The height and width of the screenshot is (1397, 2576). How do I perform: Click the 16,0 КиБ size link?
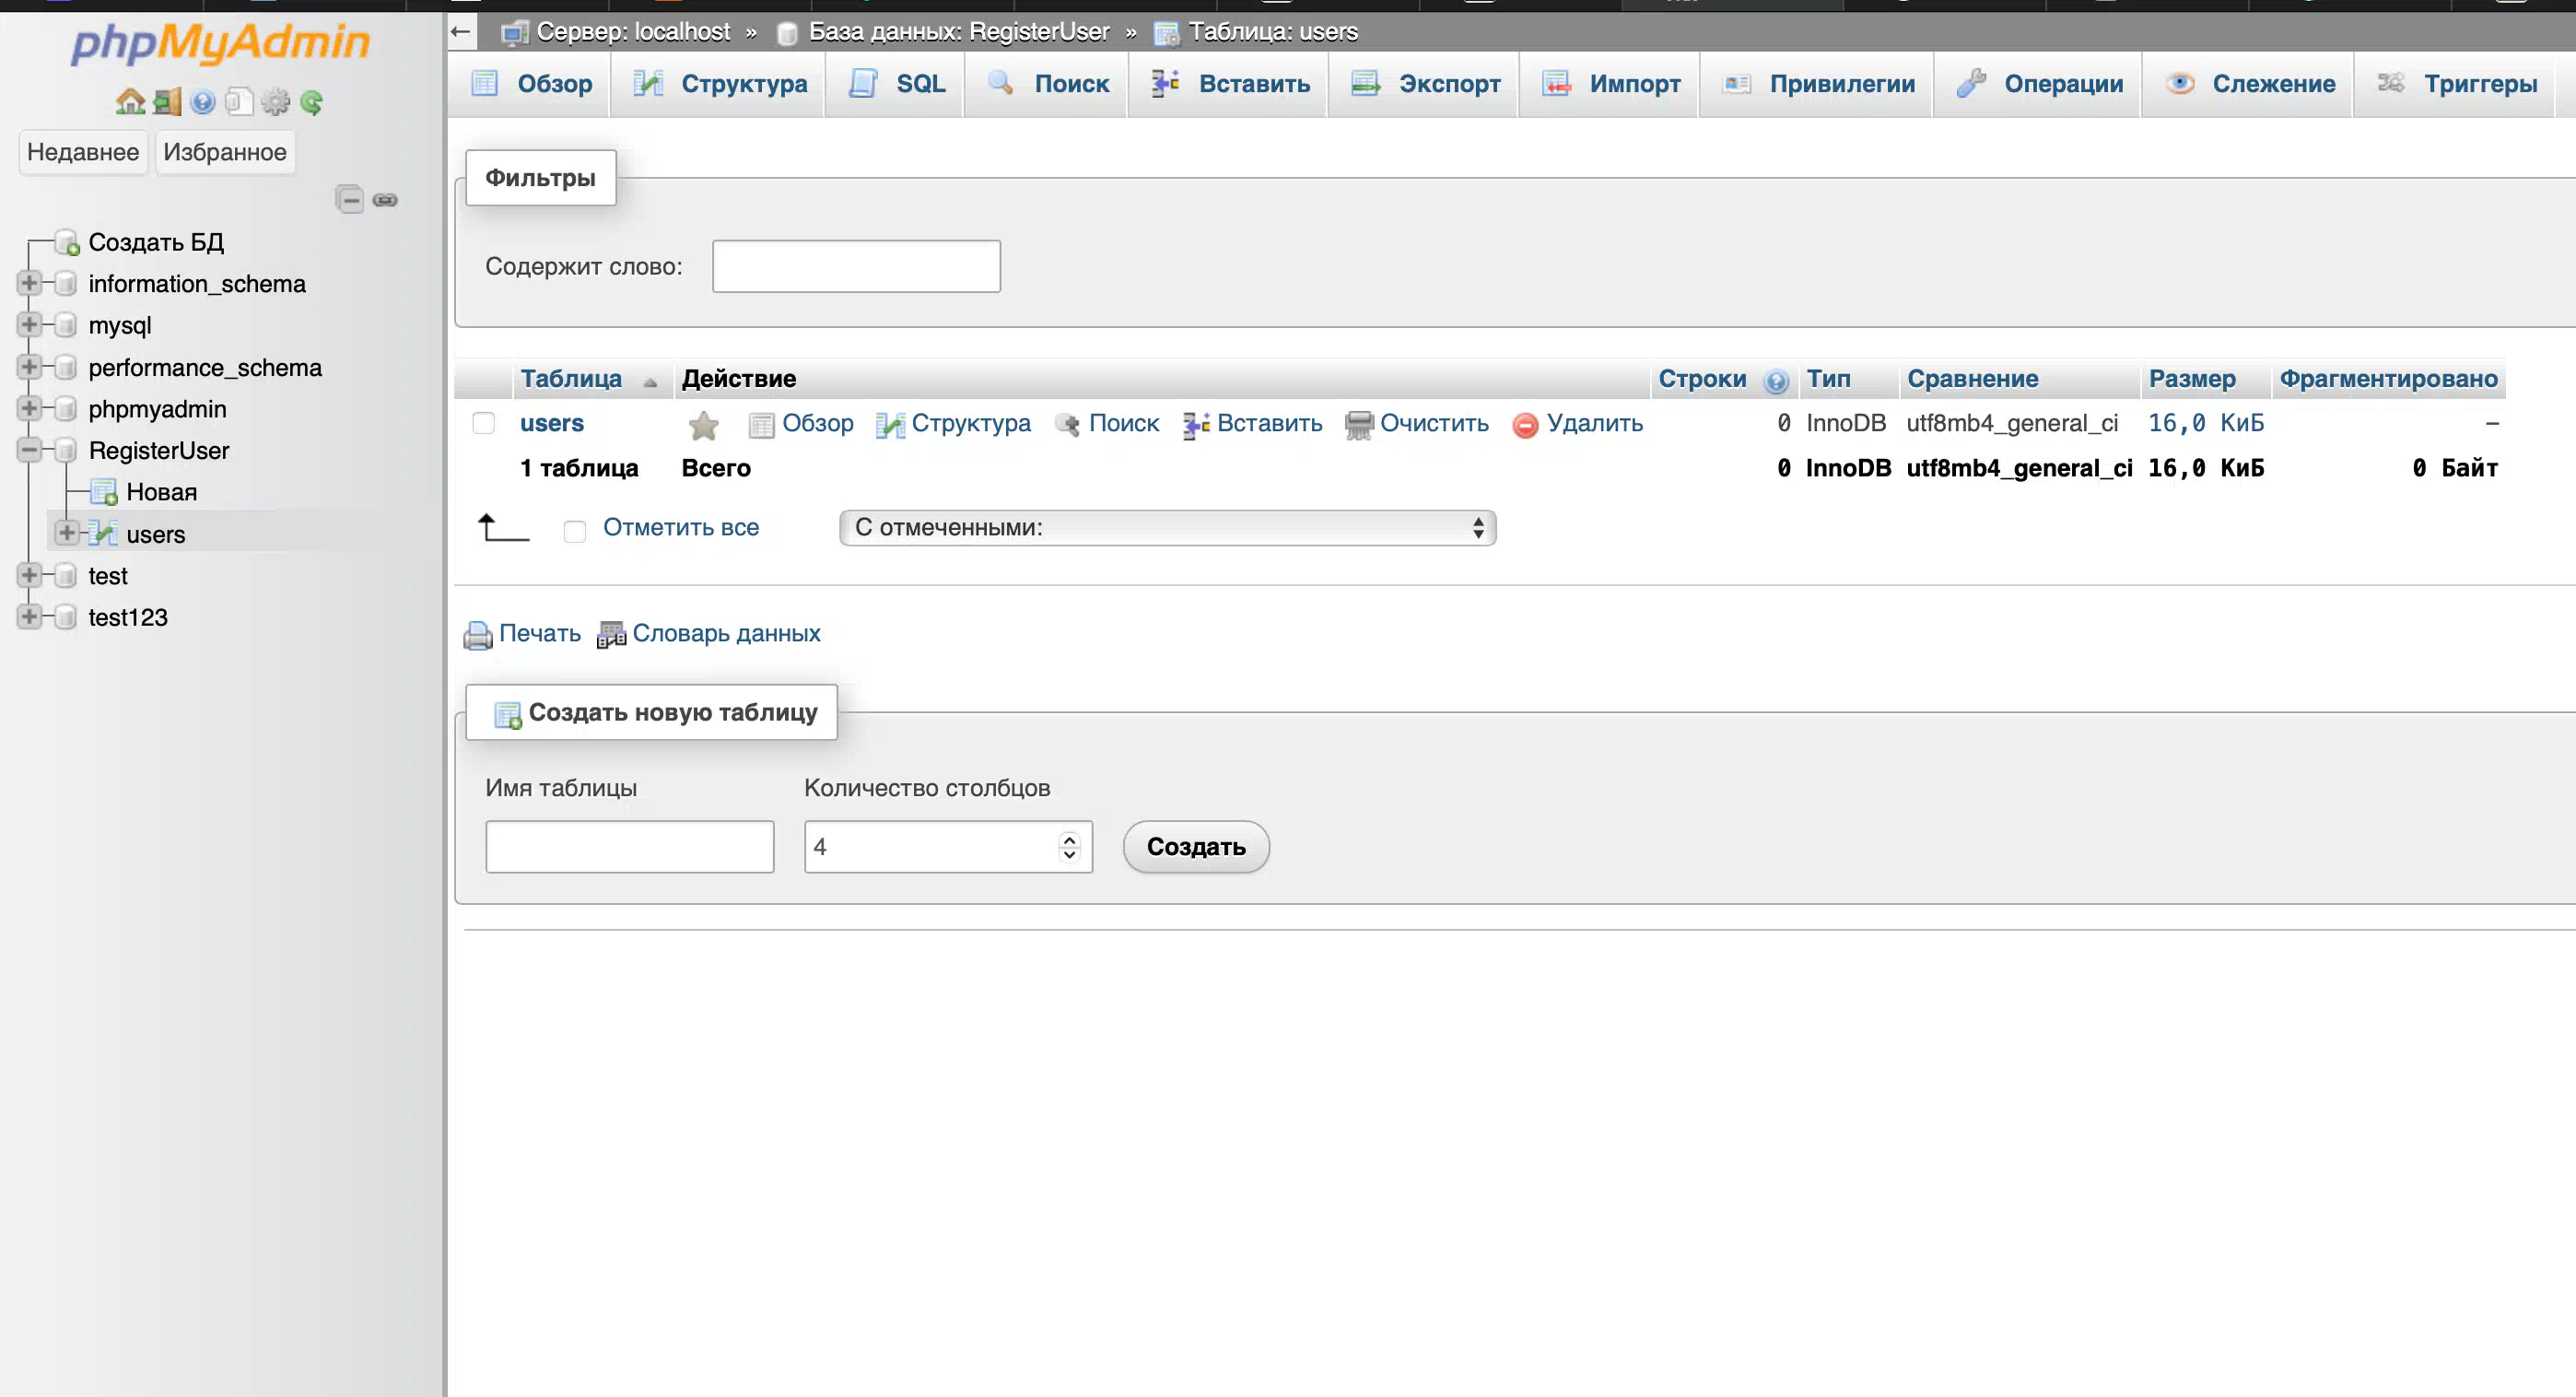click(2206, 424)
